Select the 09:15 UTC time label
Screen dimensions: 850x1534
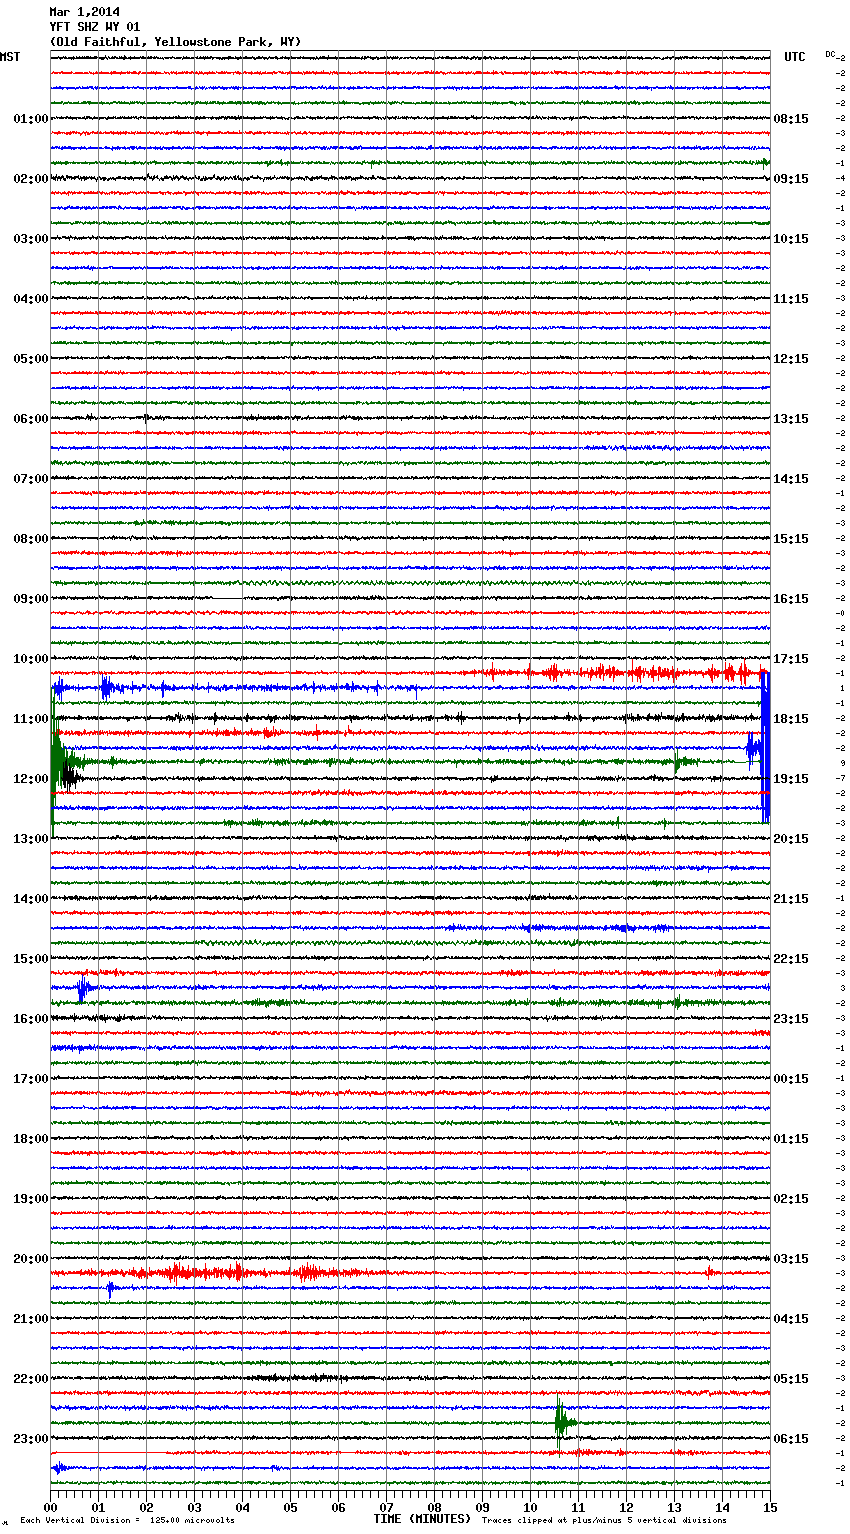(x=791, y=179)
